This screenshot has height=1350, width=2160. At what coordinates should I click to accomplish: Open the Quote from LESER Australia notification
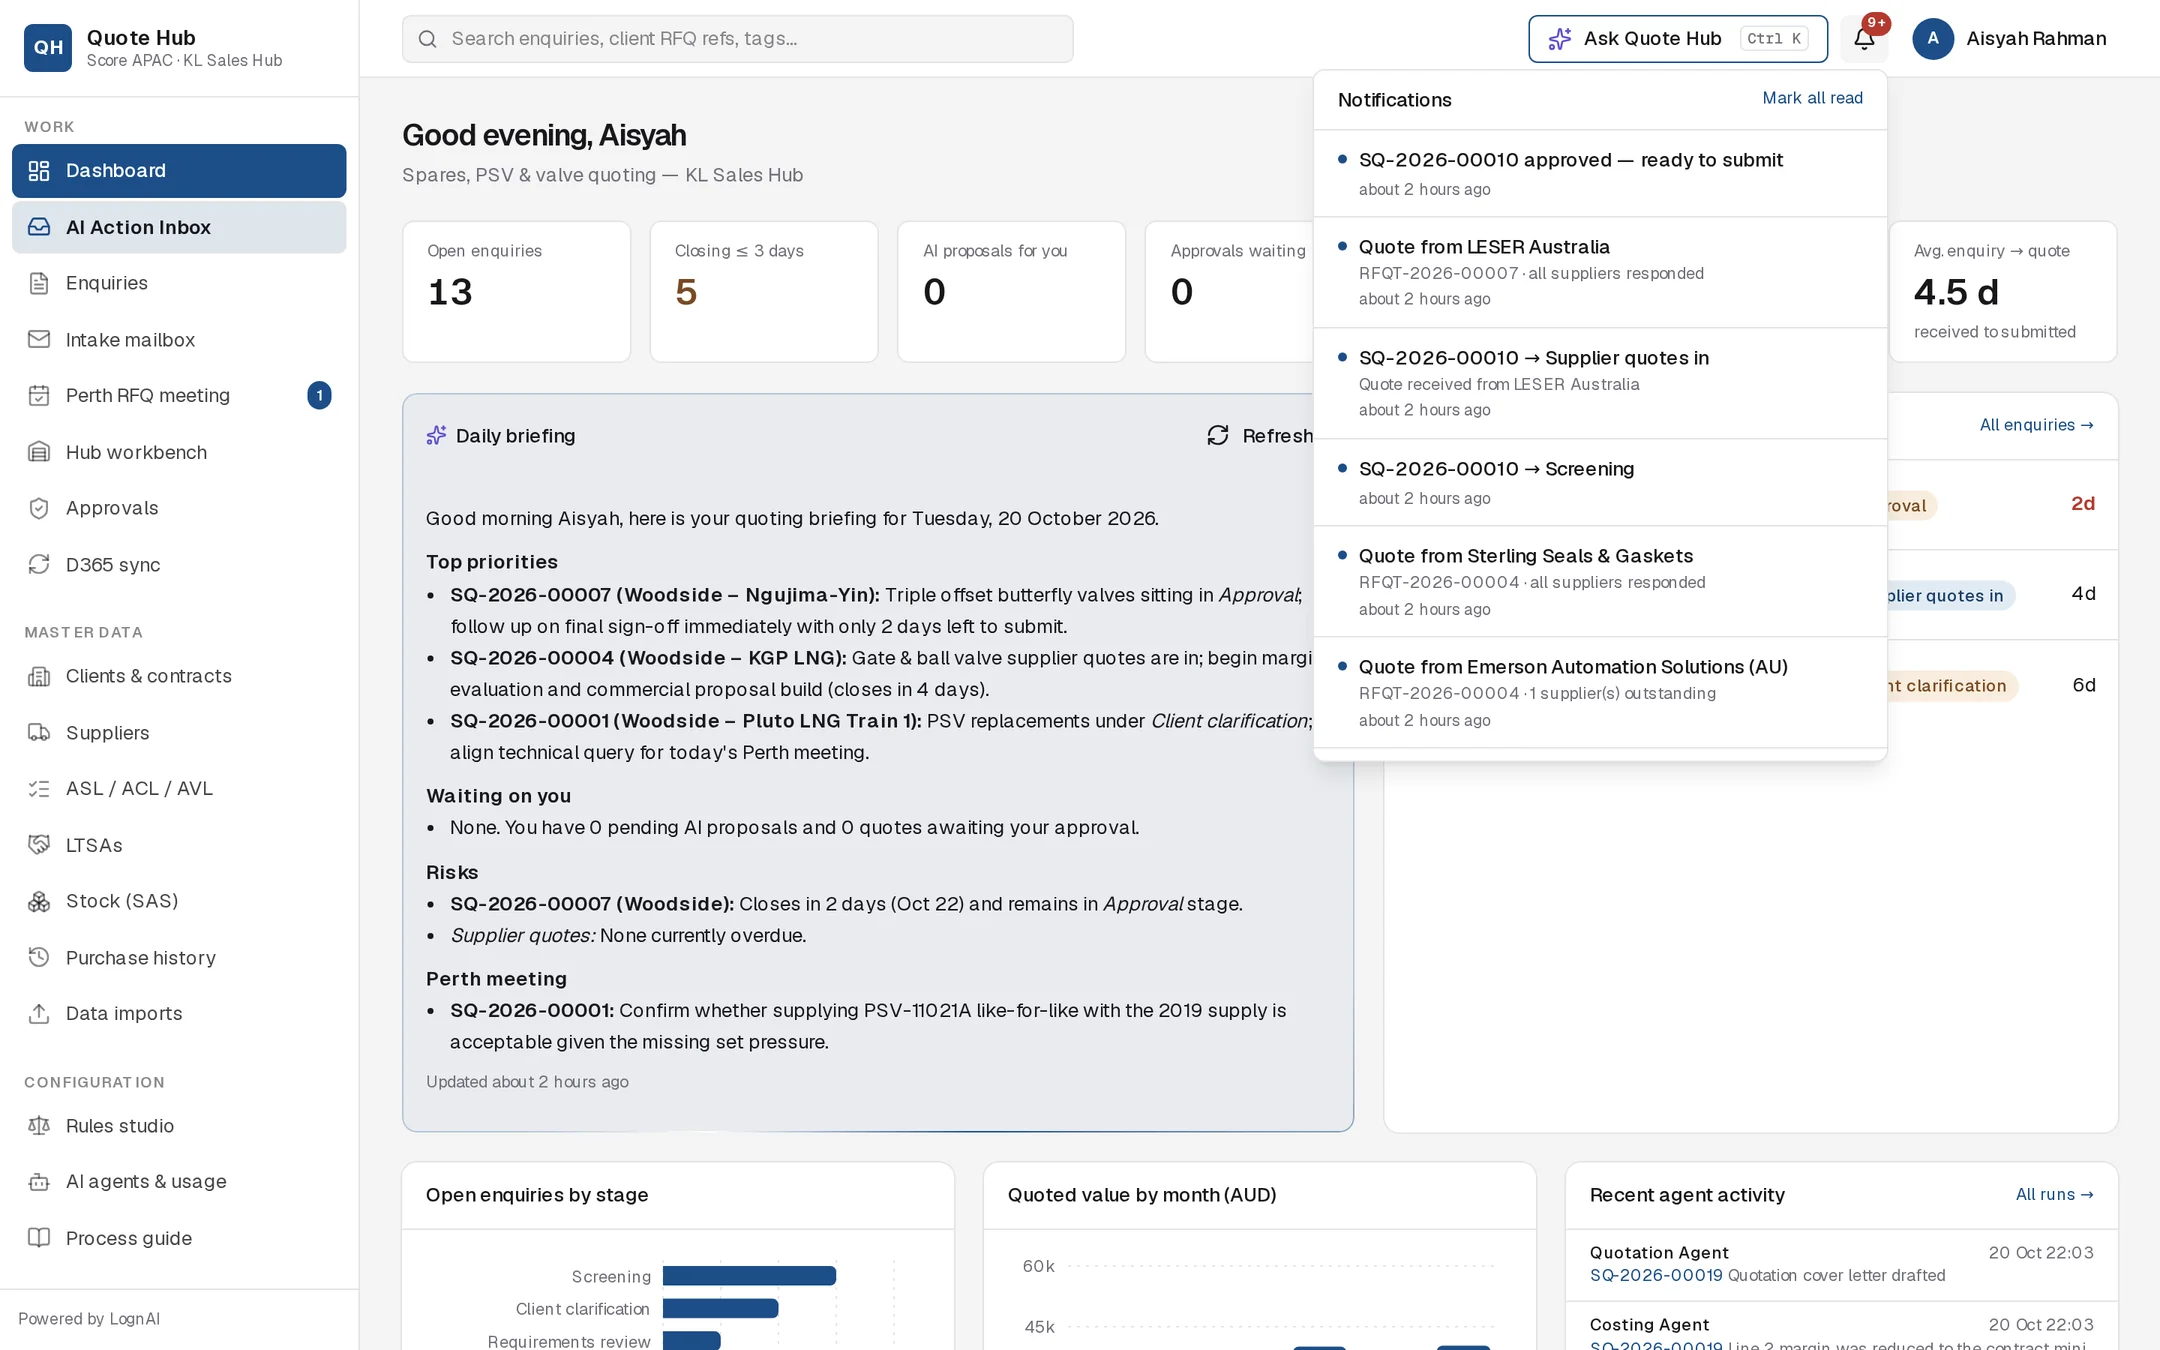coord(1600,273)
